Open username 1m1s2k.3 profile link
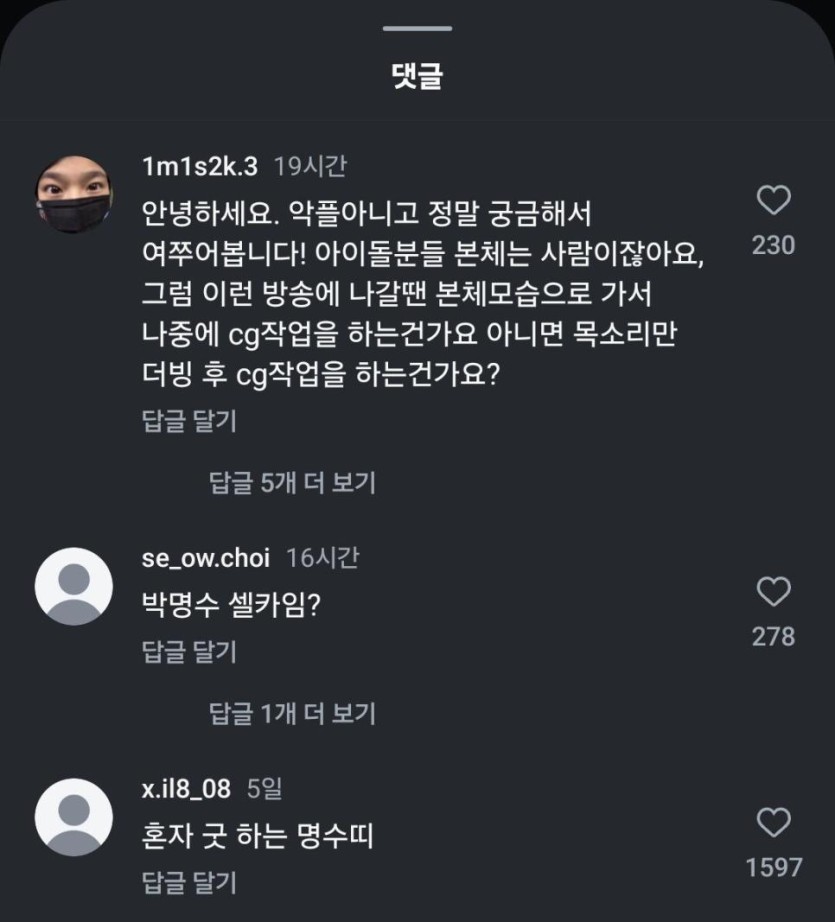This screenshot has width=835, height=922. (200, 167)
